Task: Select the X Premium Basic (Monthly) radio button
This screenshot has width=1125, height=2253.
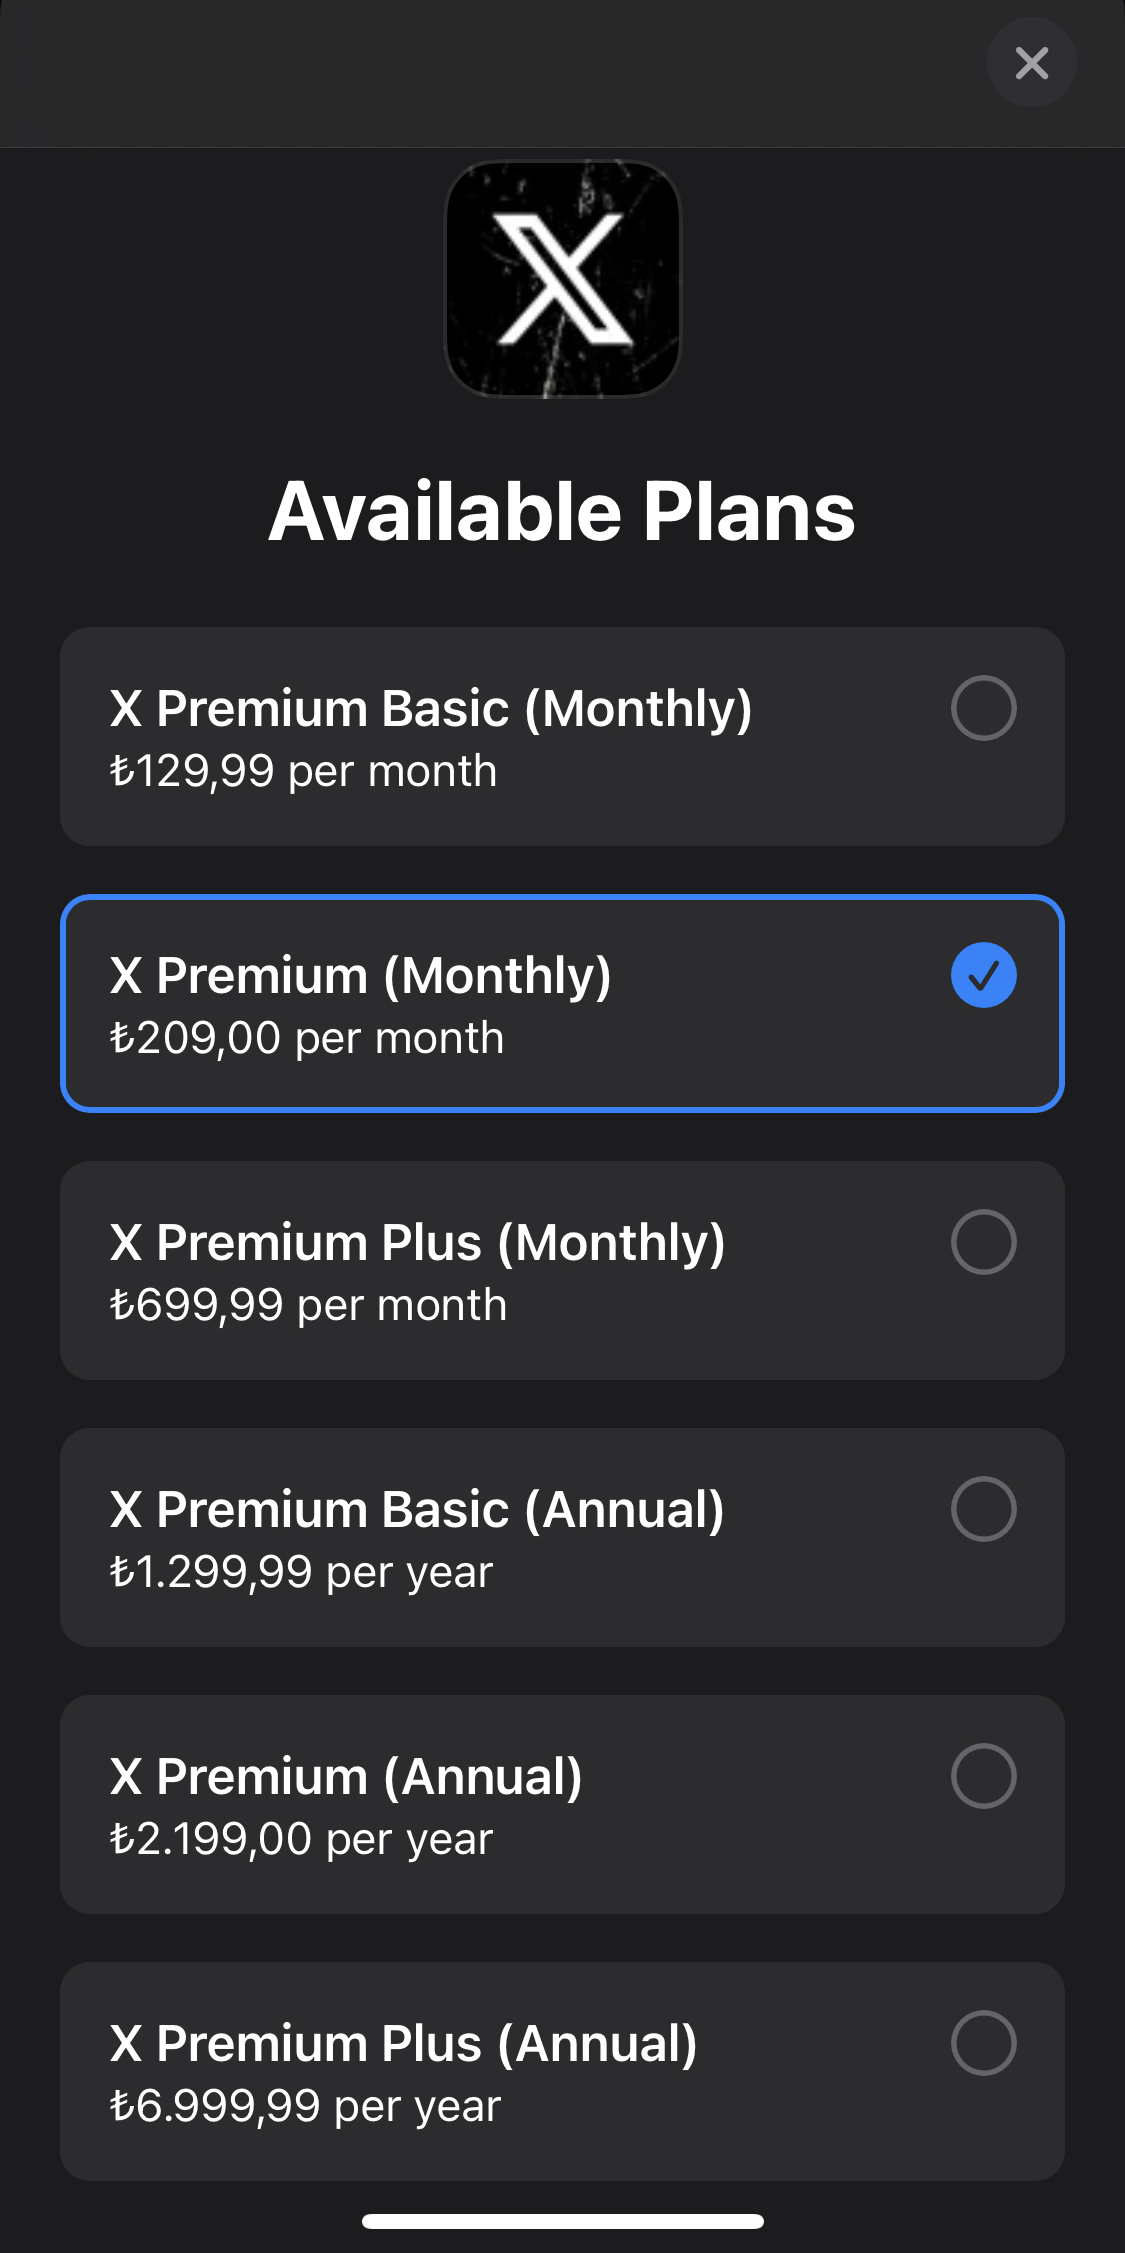Action: click(x=983, y=708)
